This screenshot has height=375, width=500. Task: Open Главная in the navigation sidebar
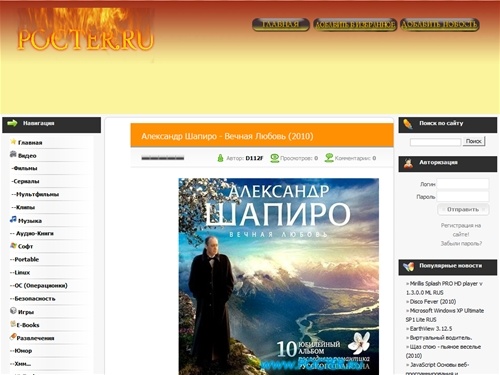(x=30, y=143)
